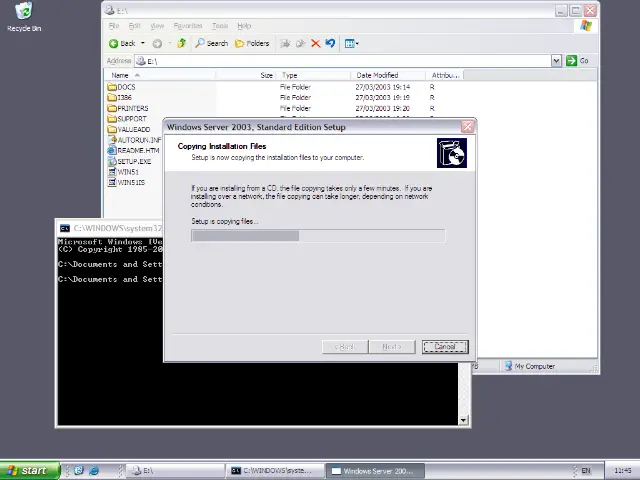Select the DOCS folder icon
The width and height of the screenshot is (640, 480).
click(x=112, y=87)
